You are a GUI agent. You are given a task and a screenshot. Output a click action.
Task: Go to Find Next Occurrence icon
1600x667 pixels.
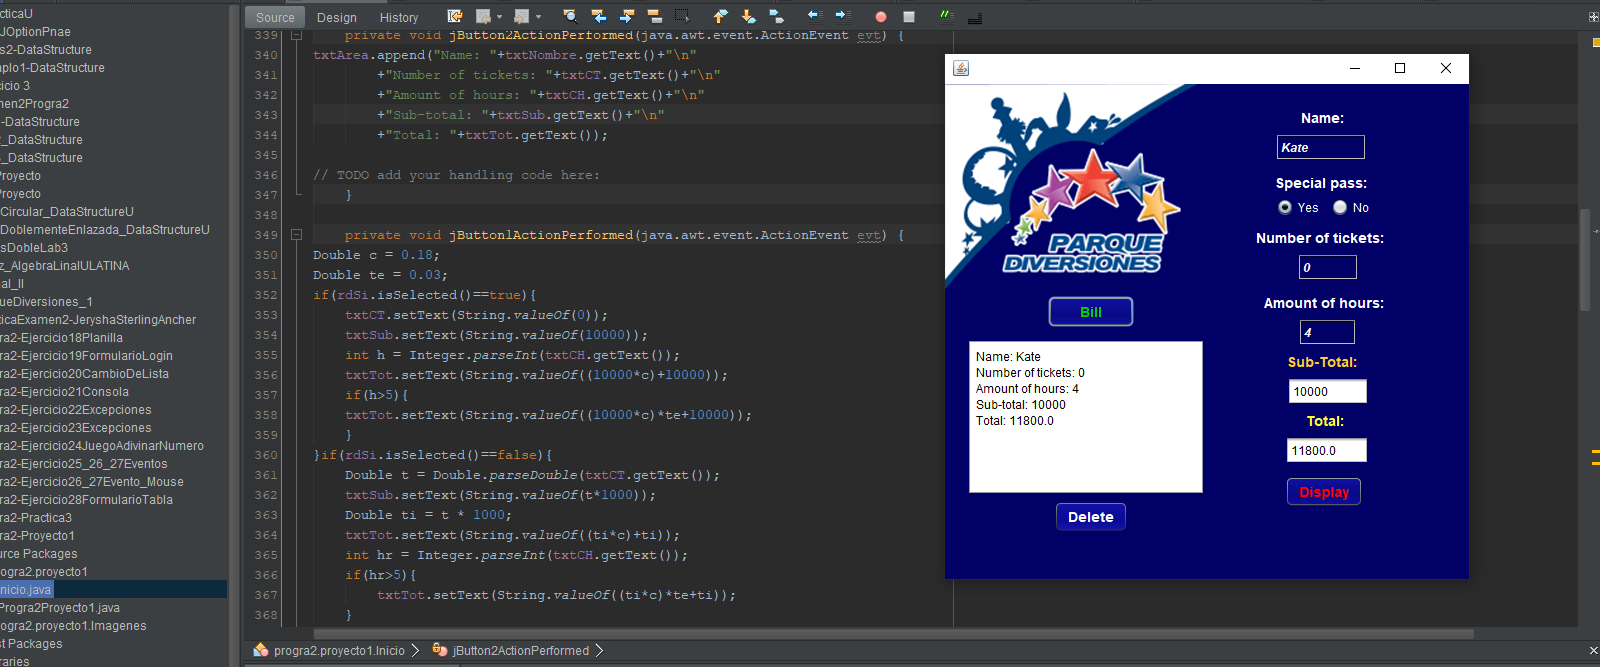pyautogui.click(x=626, y=16)
